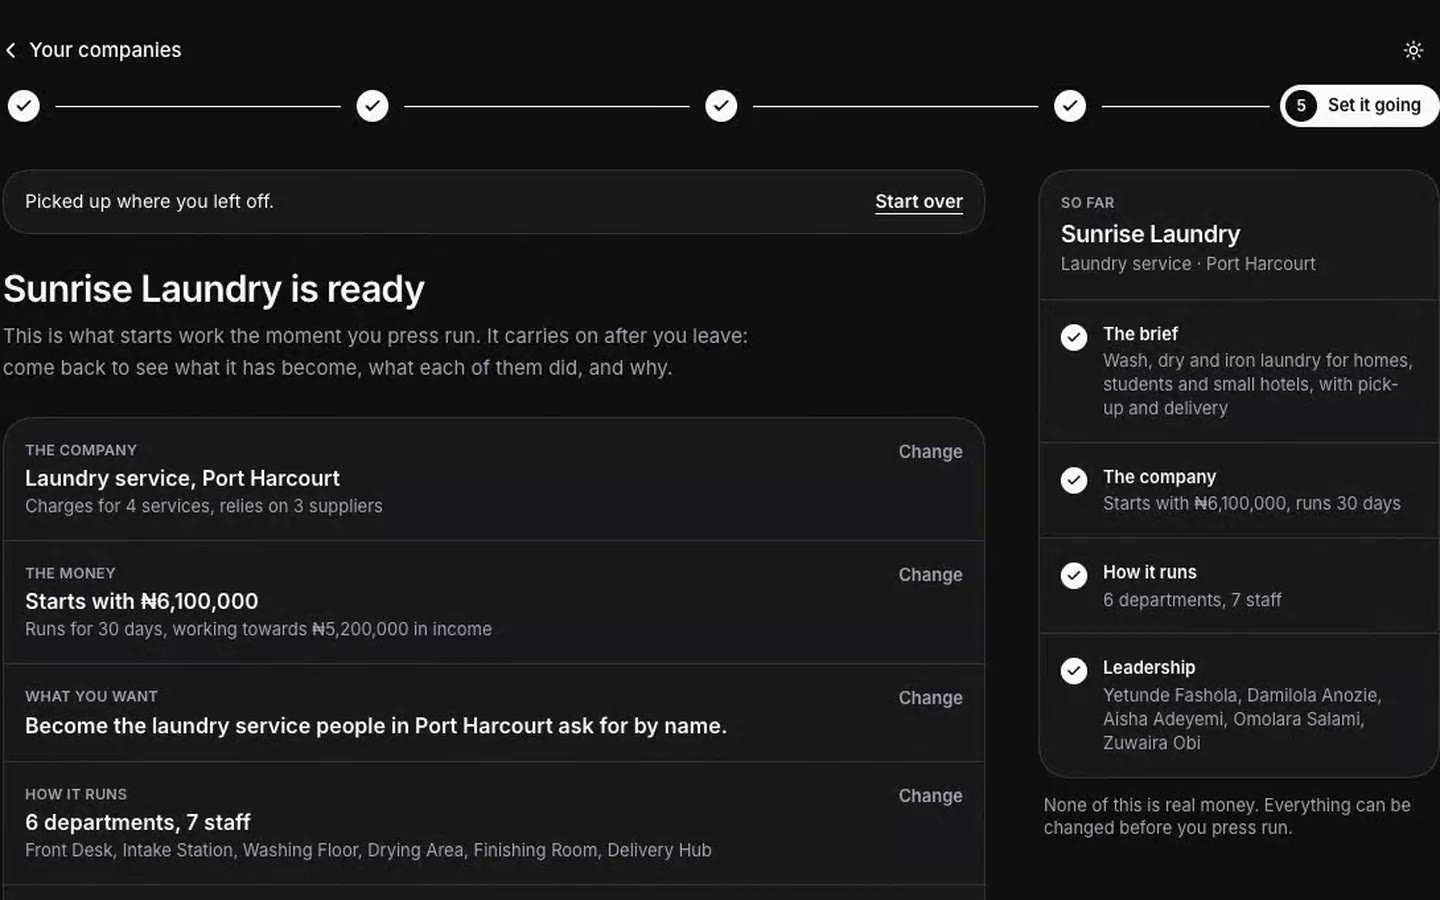Click "Starts with ₦6,100,000, runs 30 days" in sidebar
The height and width of the screenshot is (900, 1440).
[x=1252, y=503]
